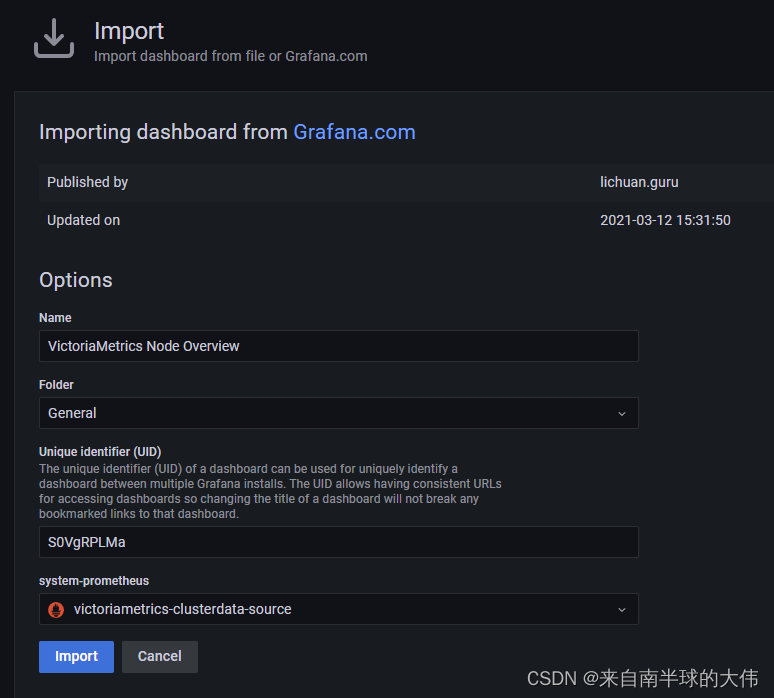
Task: Expand the Folder dropdown chevron
Action: point(621,414)
